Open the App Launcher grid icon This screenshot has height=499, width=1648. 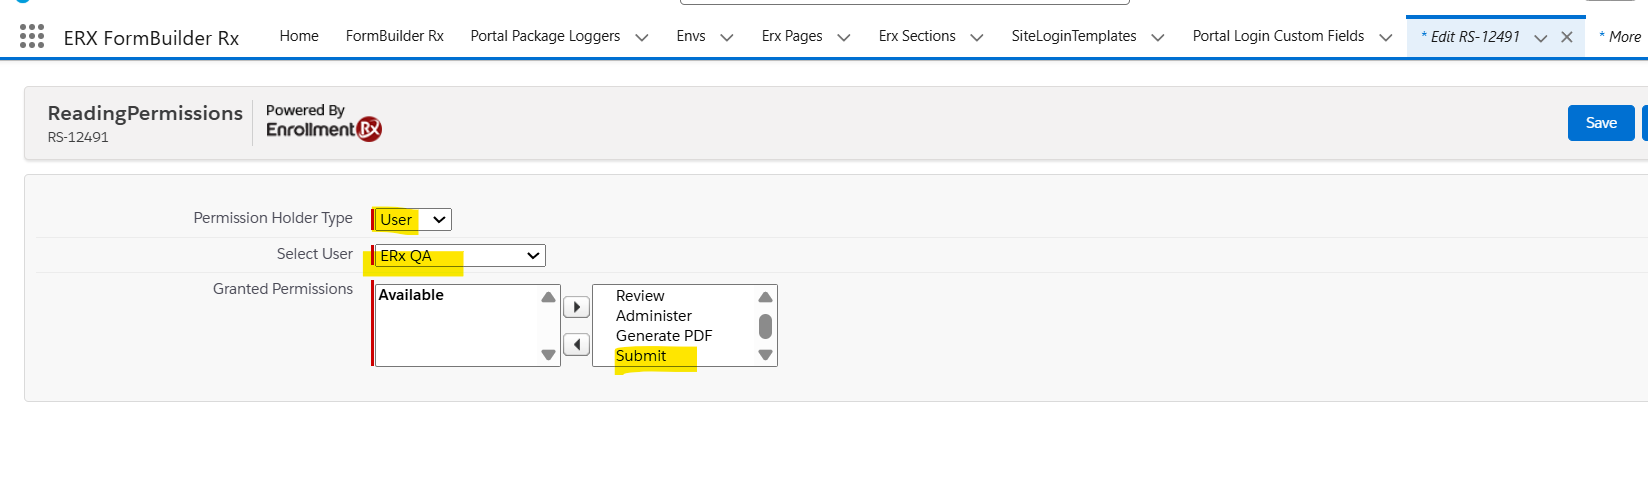tap(32, 37)
